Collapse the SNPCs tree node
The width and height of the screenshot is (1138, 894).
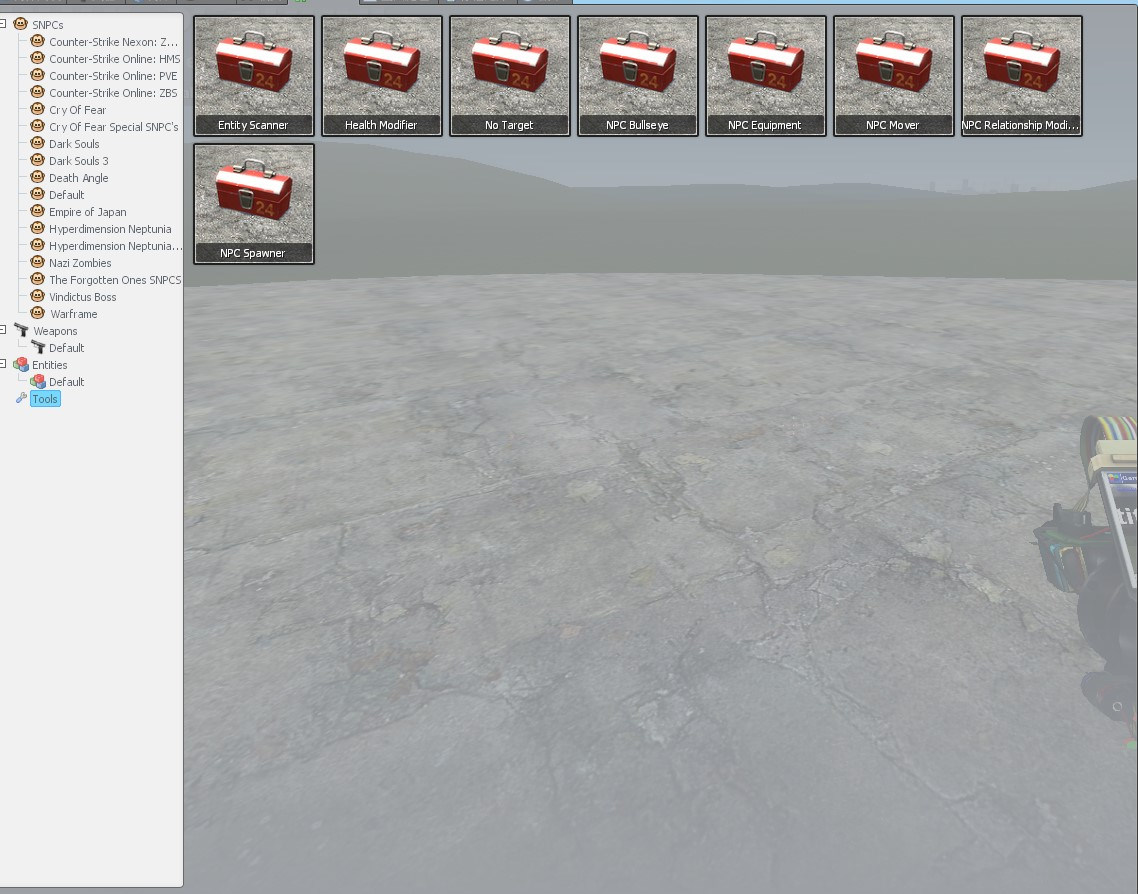coord(4,23)
